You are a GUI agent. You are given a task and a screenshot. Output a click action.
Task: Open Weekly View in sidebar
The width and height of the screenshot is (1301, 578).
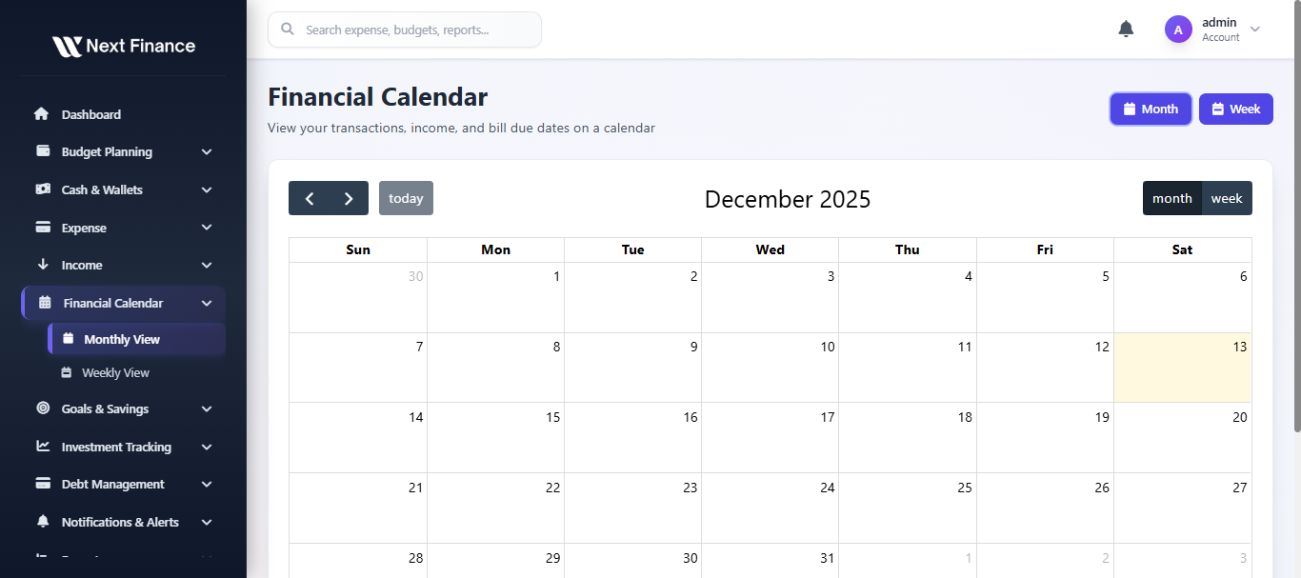(115, 373)
